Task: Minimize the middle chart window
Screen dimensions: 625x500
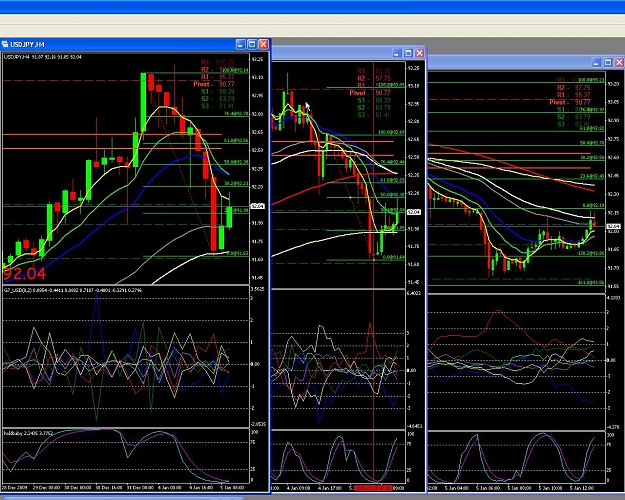Action: click(397, 53)
